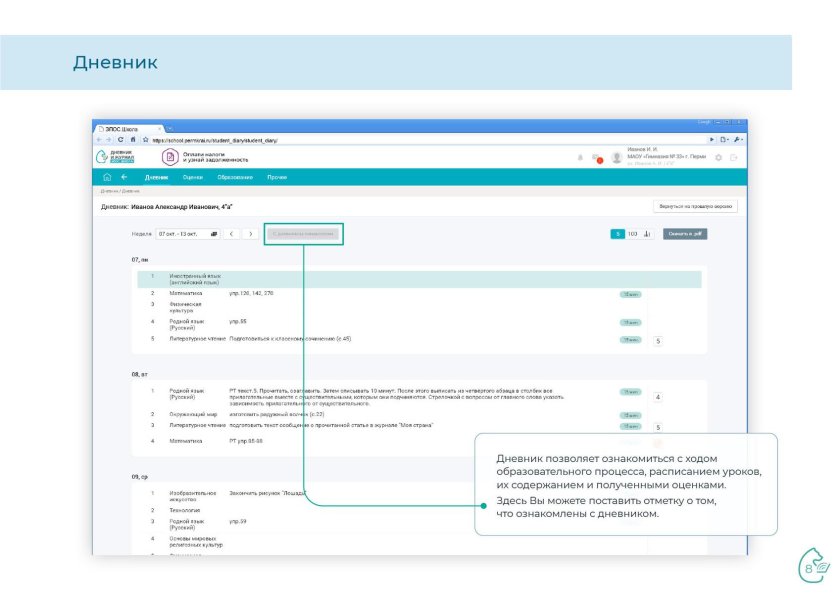
Task: Click the Скачать в pdf button
Action: click(x=685, y=234)
